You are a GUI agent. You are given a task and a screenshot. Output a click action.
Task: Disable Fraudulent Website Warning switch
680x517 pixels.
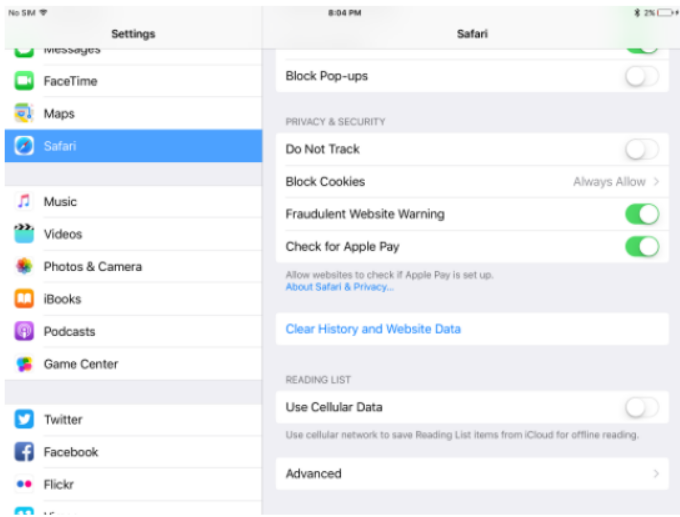(x=641, y=214)
